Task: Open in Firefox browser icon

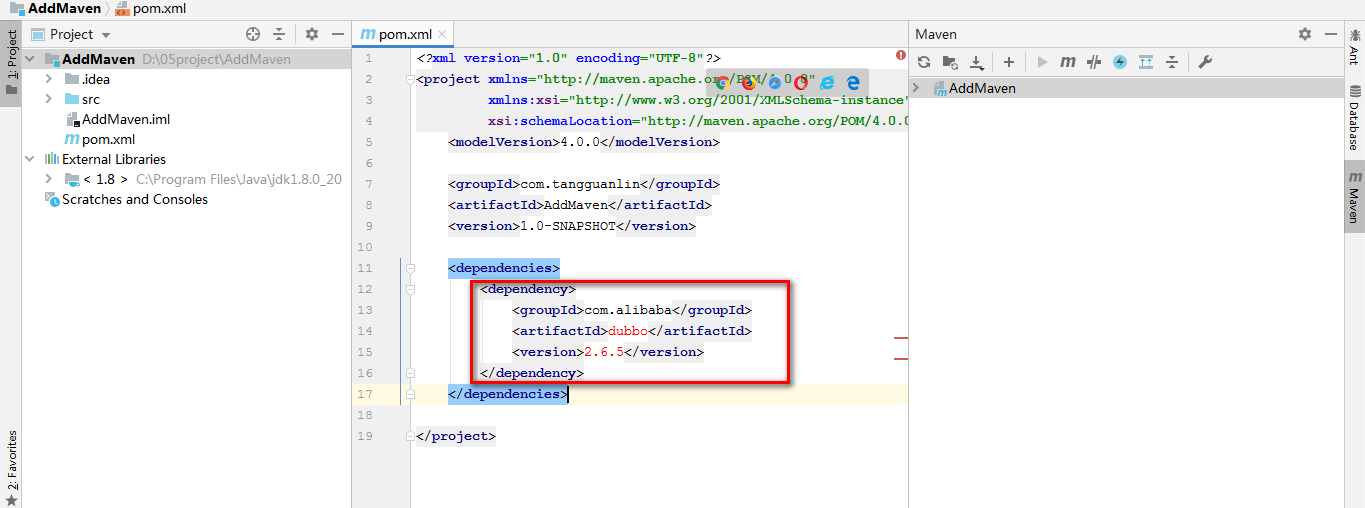Action: coord(748,83)
